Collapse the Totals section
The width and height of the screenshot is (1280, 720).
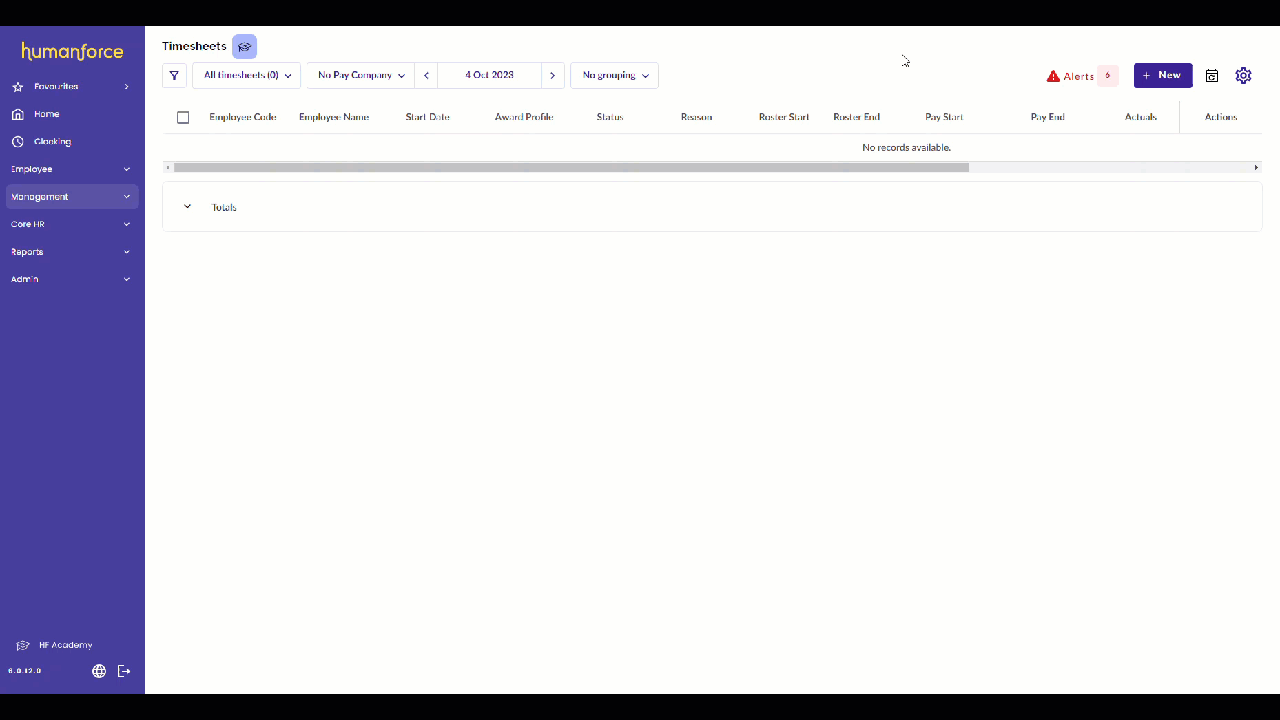point(187,207)
